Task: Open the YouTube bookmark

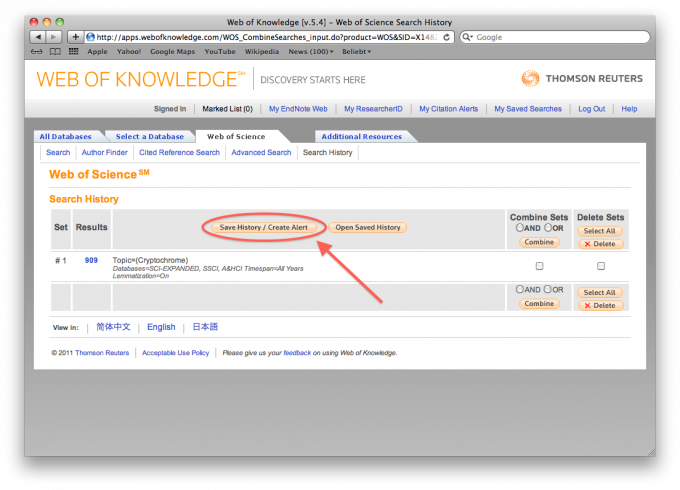Action: coord(220,52)
